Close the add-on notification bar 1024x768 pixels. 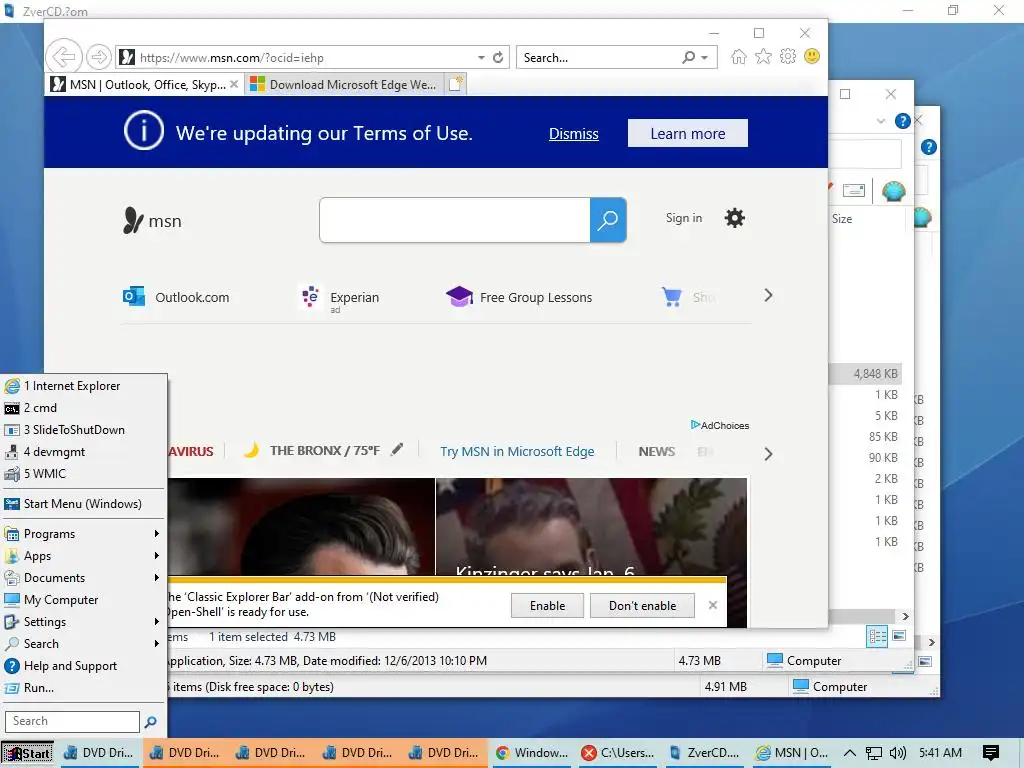[712, 605]
